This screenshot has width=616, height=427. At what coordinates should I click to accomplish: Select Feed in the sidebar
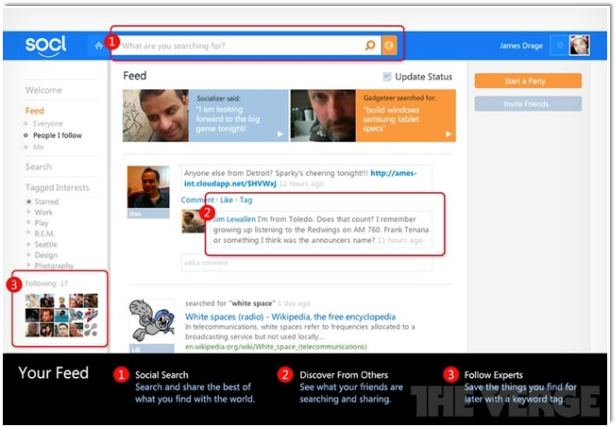point(35,111)
